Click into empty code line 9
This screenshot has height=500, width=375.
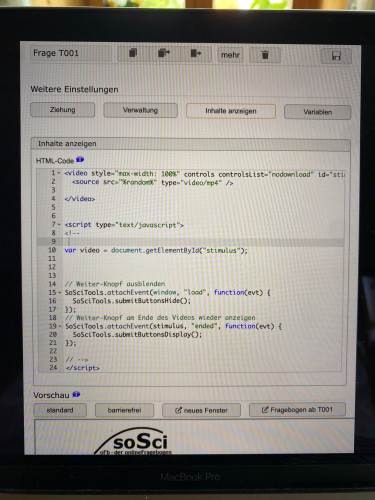pyautogui.click(x=203, y=241)
